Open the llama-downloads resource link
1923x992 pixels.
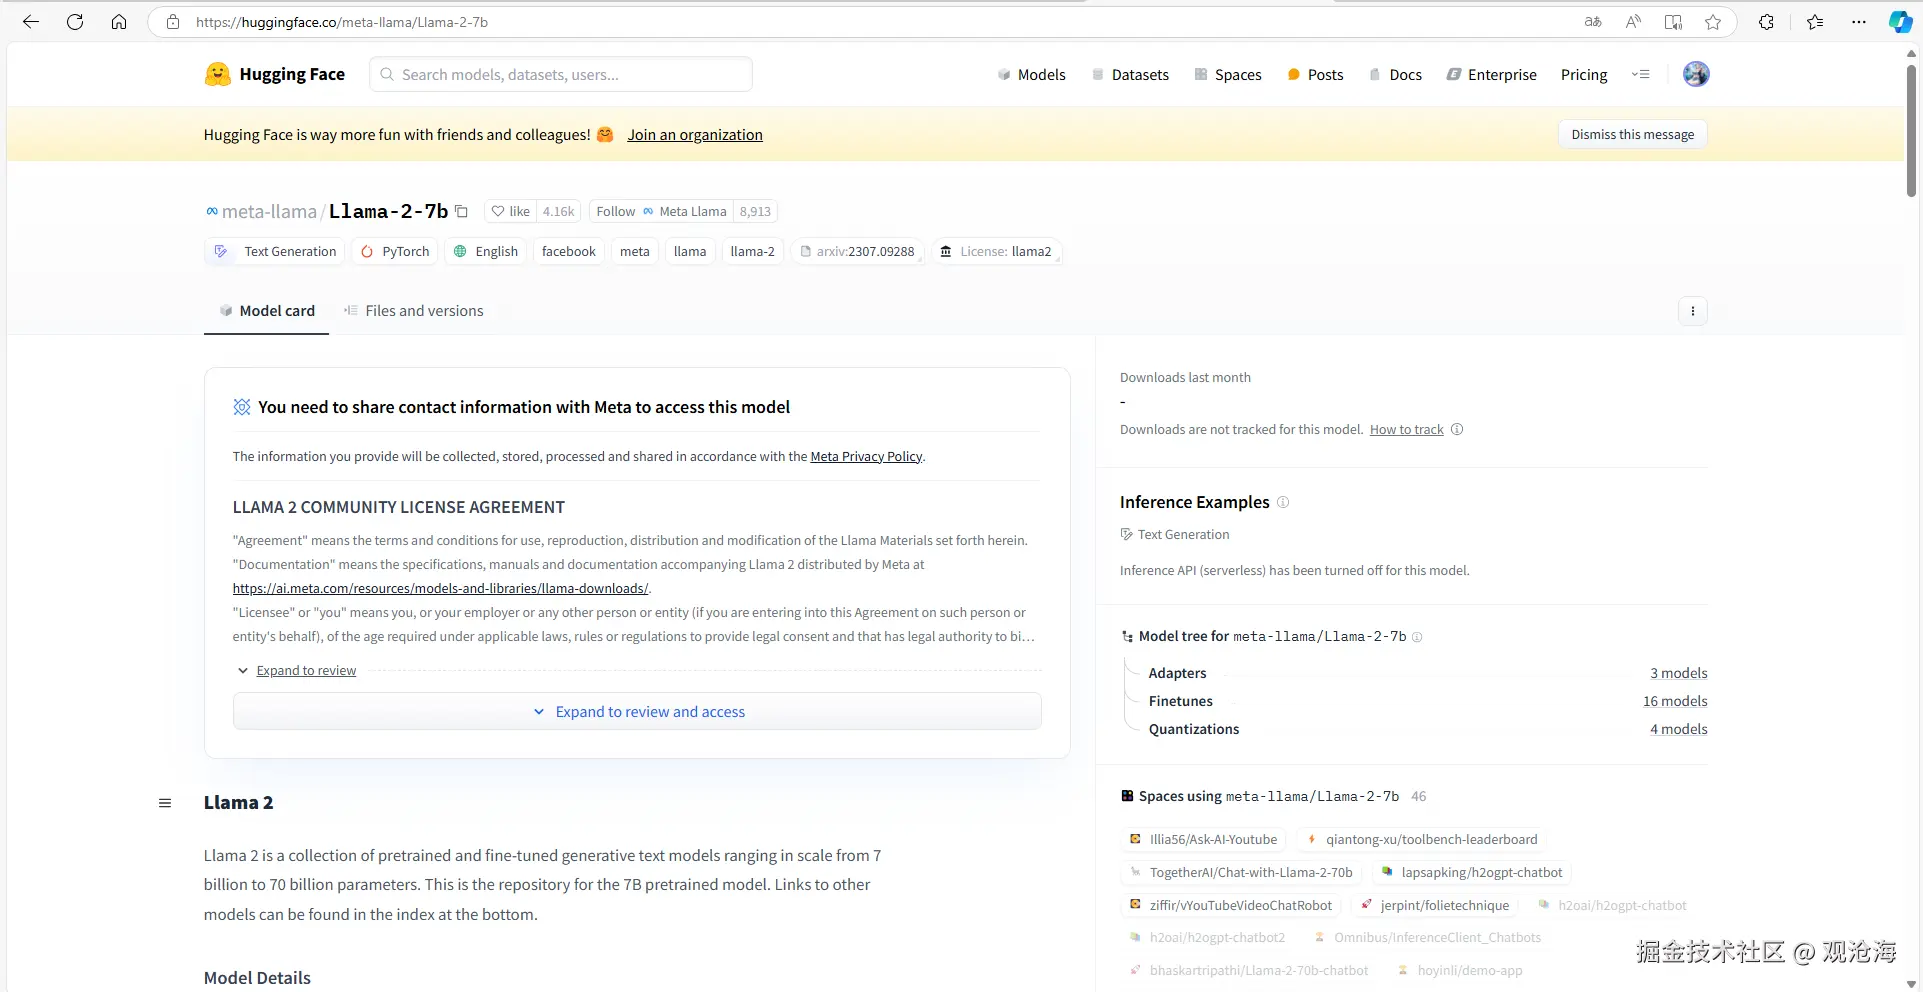click(x=440, y=588)
